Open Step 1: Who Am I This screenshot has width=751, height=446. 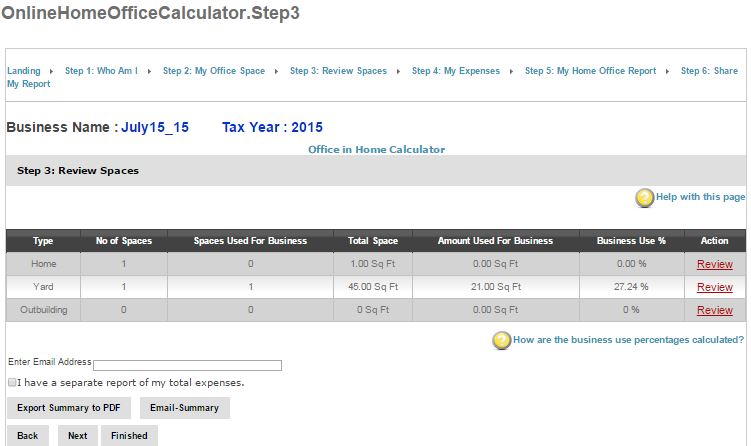[101, 71]
